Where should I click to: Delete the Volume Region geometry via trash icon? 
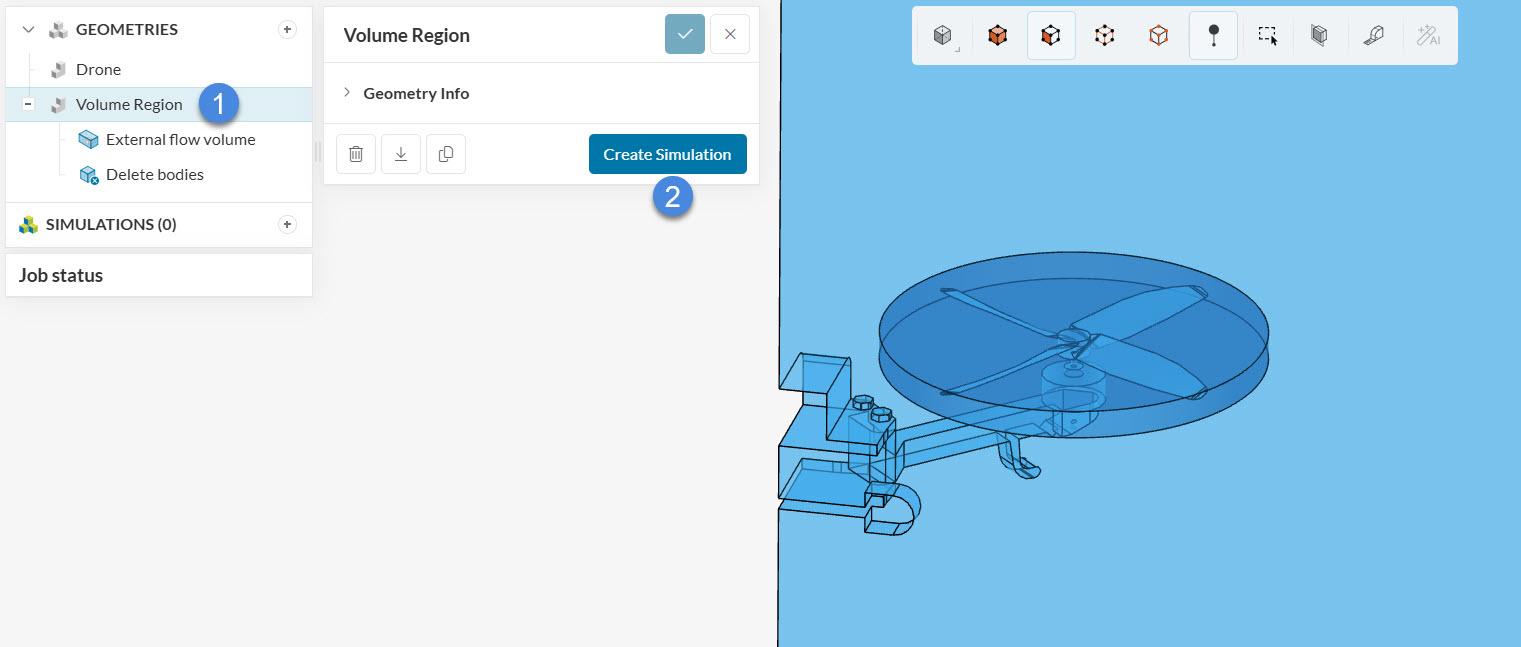356,154
